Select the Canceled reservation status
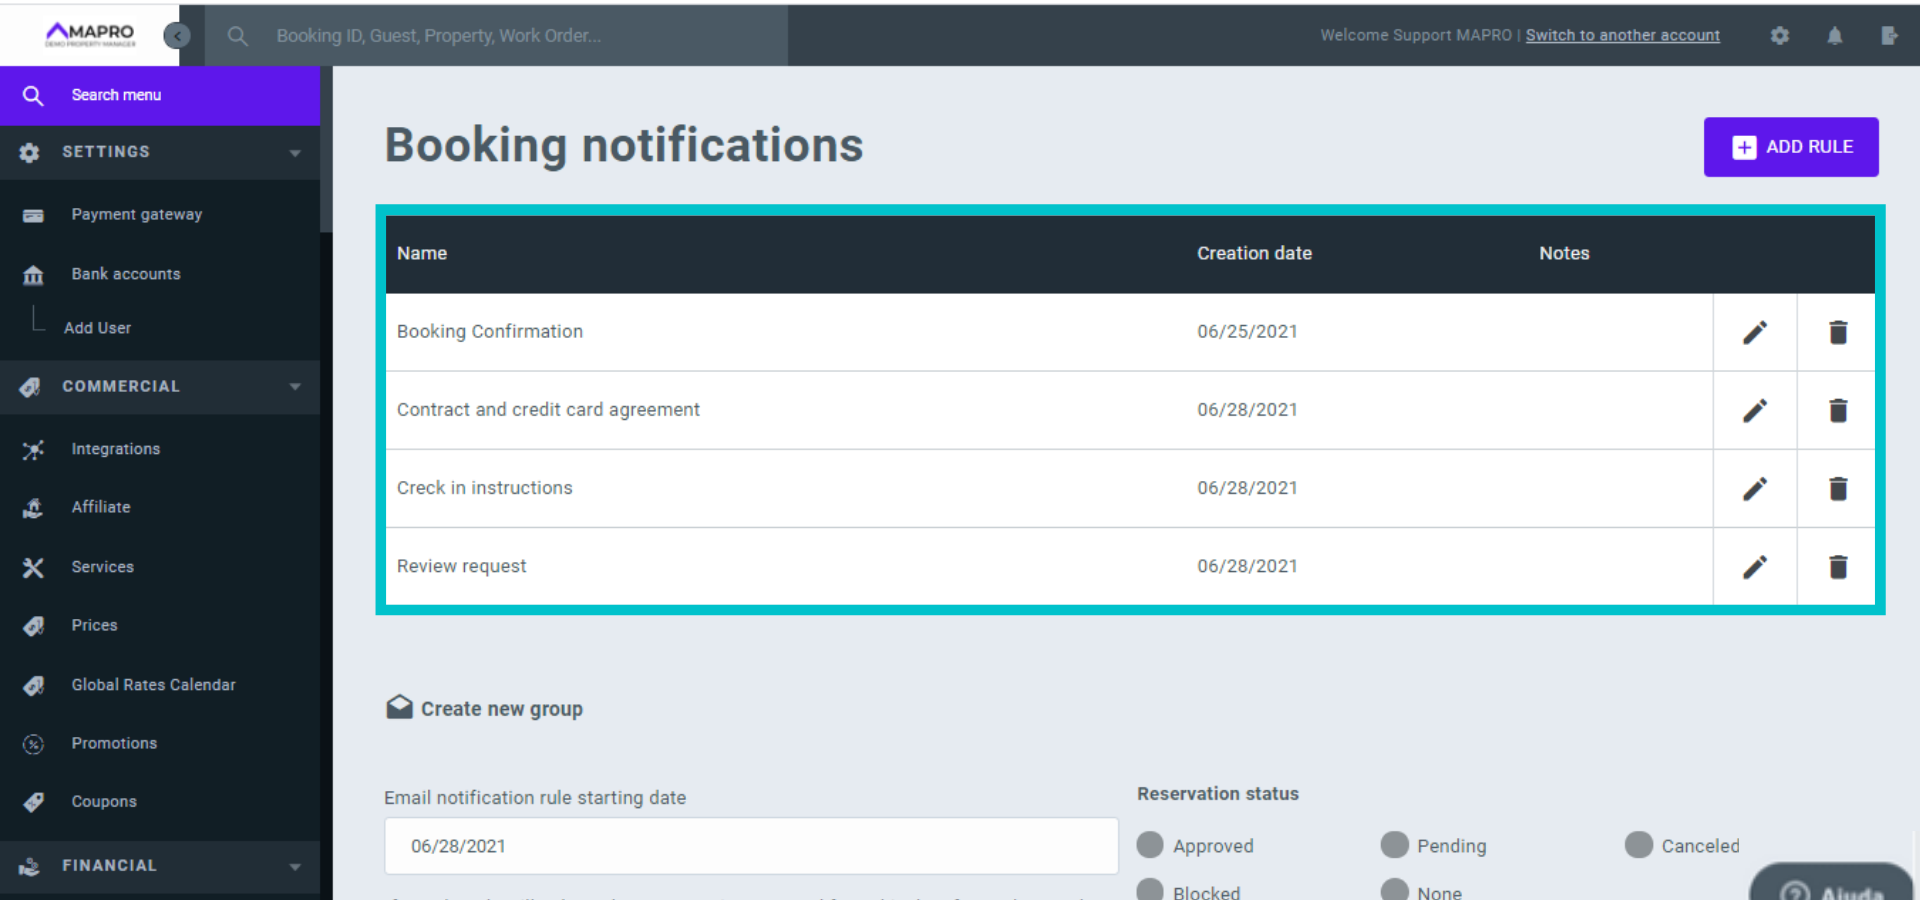1920x900 pixels. [x=1638, y=845]
